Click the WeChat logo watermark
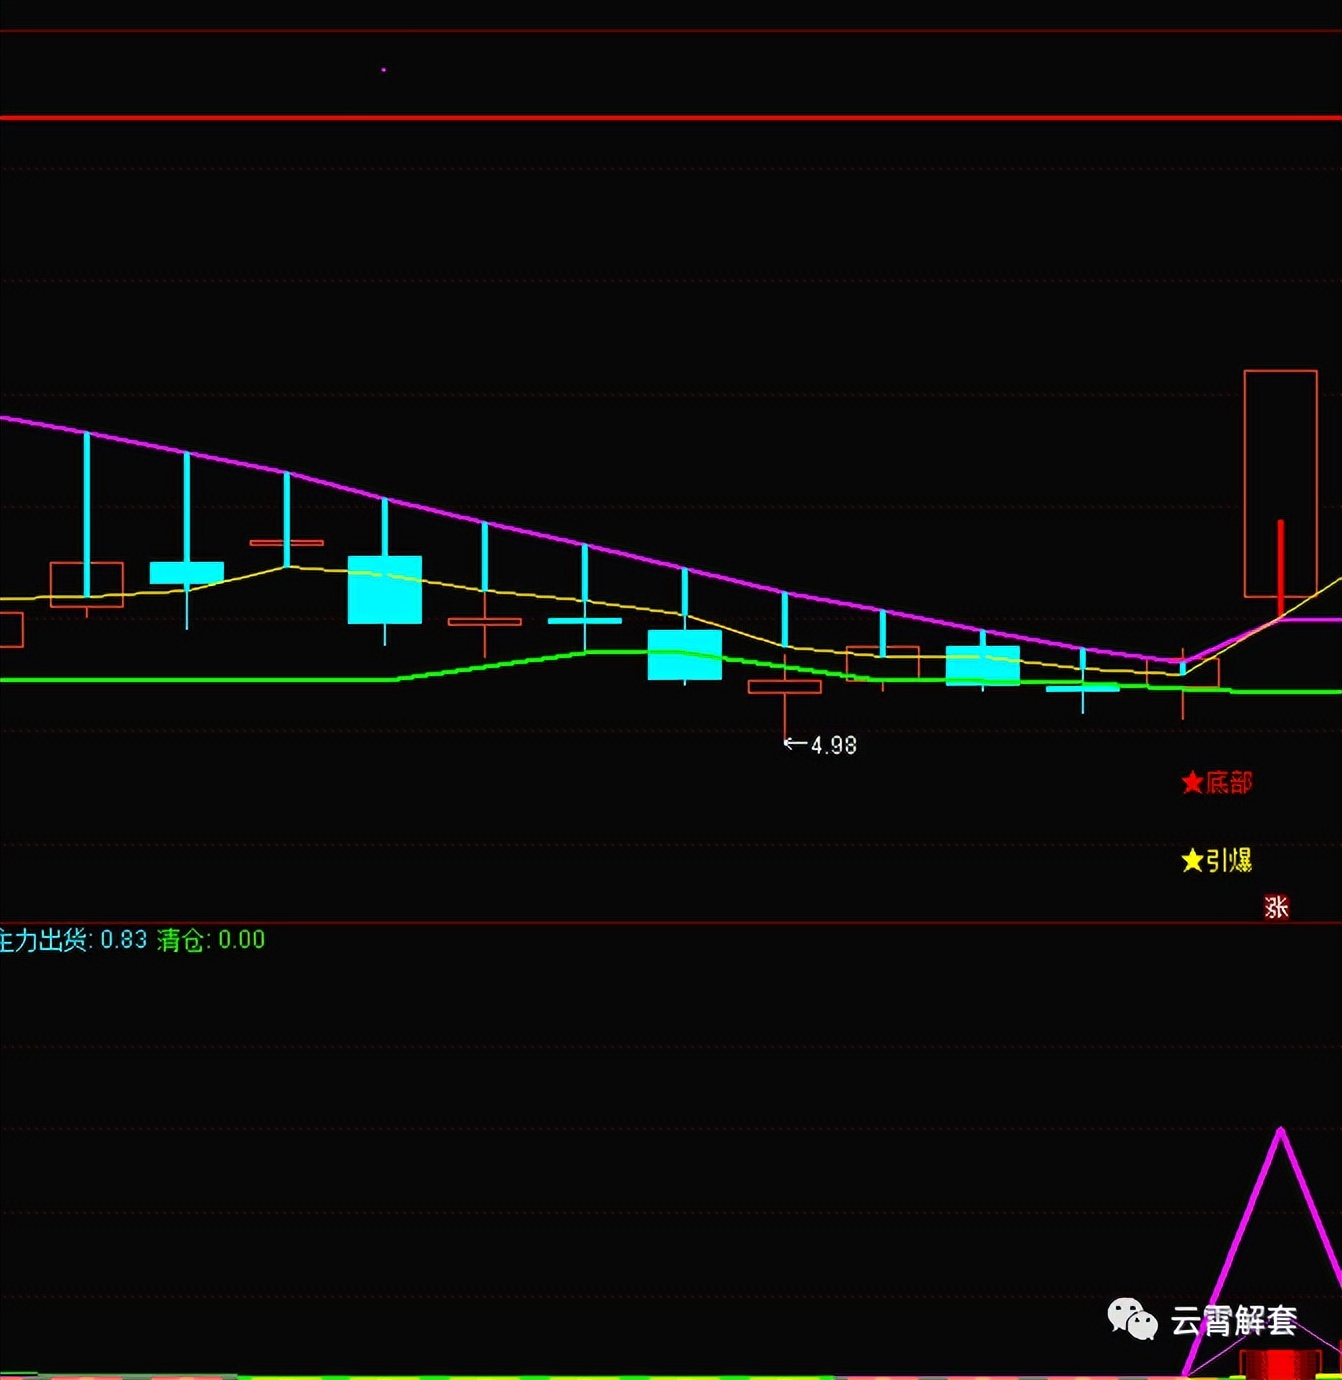The width and height of the screenshot is (1342, 1380). point(1131,1319)
